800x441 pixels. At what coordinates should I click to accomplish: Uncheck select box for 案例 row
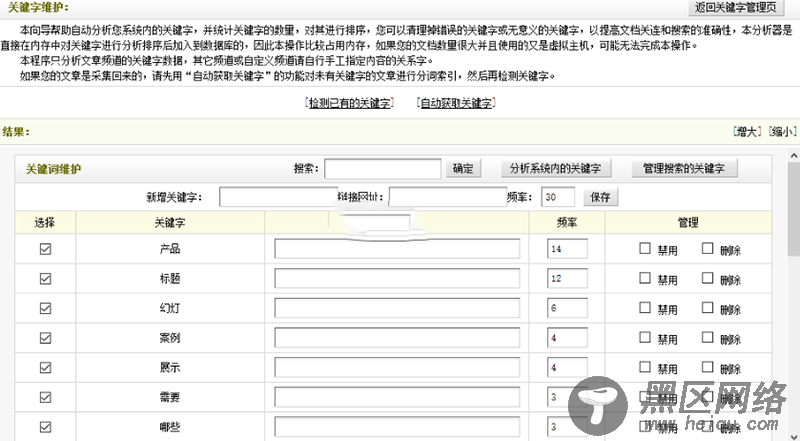click(x=45, y=338)
